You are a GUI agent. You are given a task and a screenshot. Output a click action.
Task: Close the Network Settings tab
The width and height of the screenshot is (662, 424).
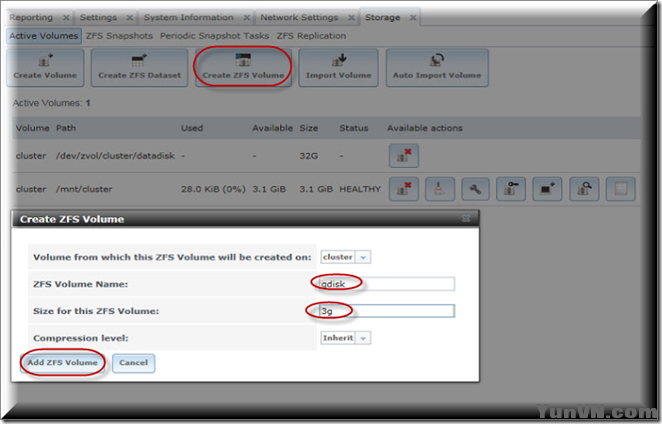tap(351, 18)
